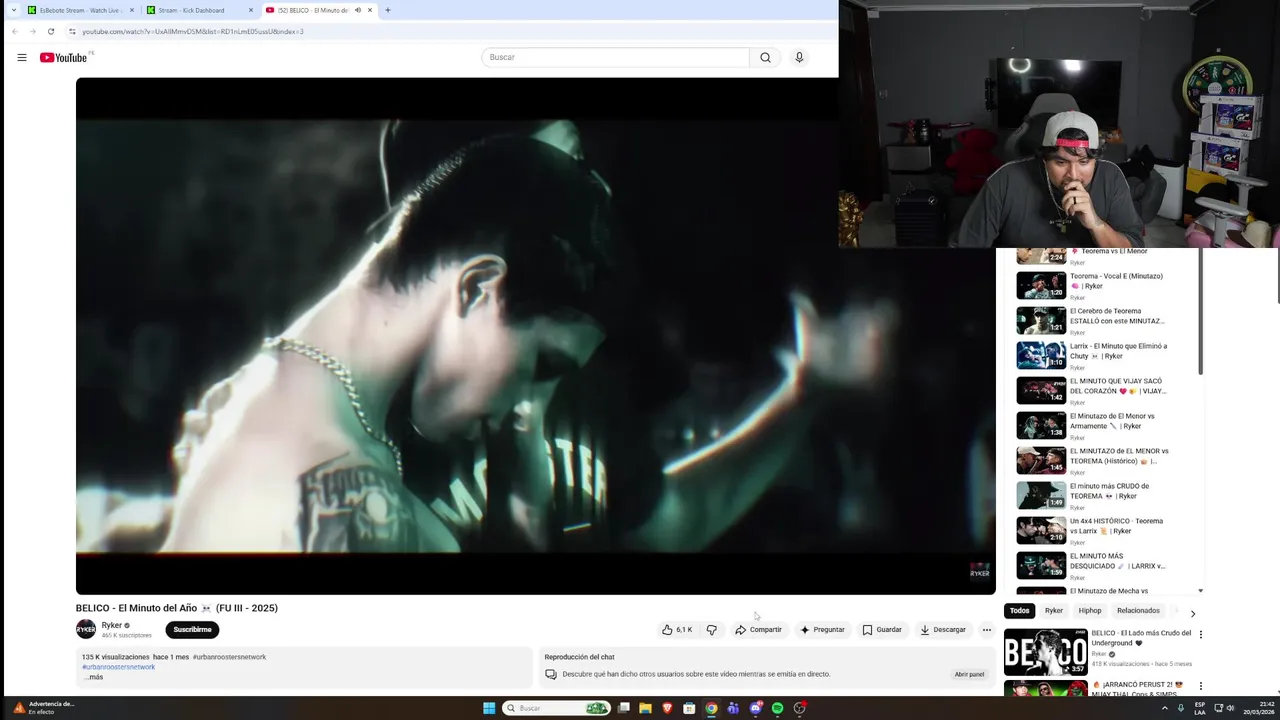Image resolution: width=1280 pixels, height=720 pixels.
Task: Open BELICO - El Lado más Crudo thumbnail
Action: tap(1045, 652)
